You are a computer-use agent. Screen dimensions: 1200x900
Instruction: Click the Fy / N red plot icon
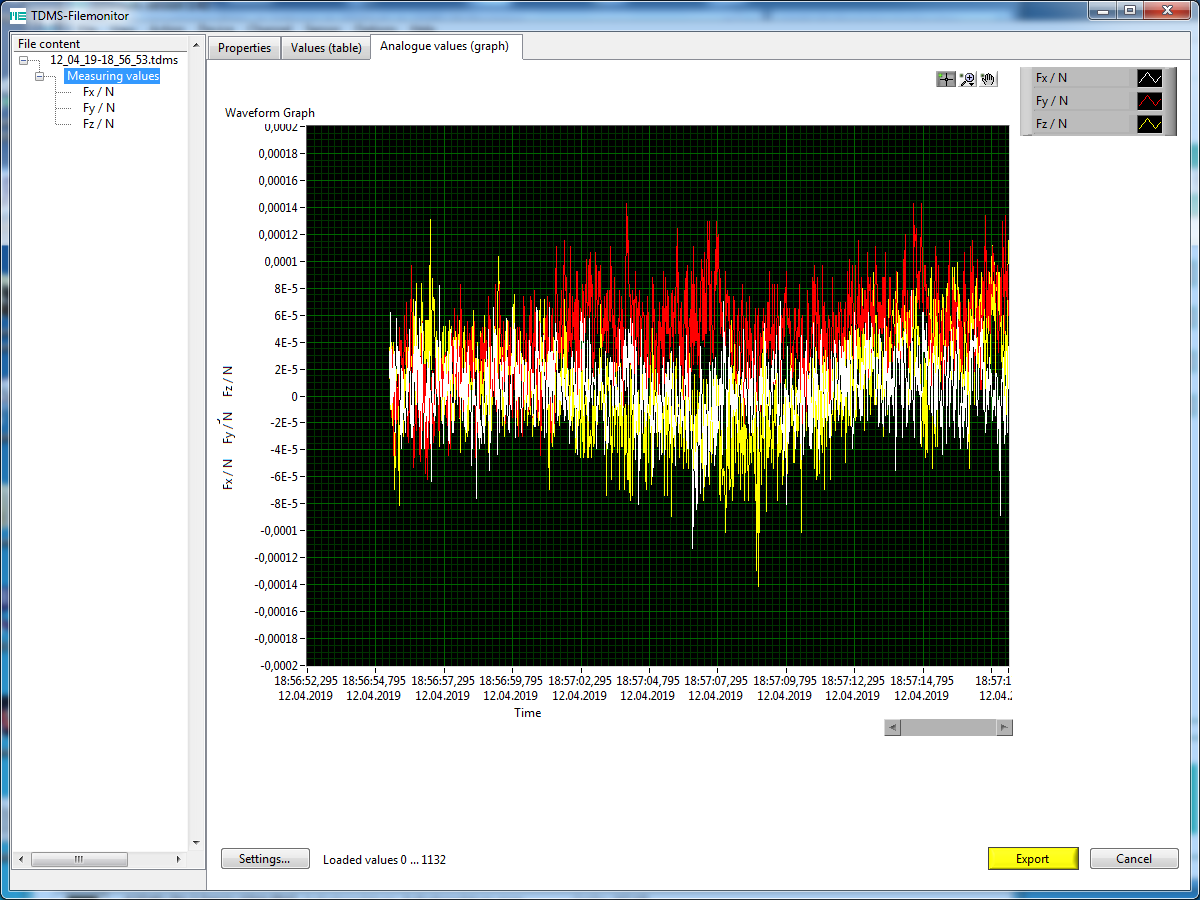1149,101
